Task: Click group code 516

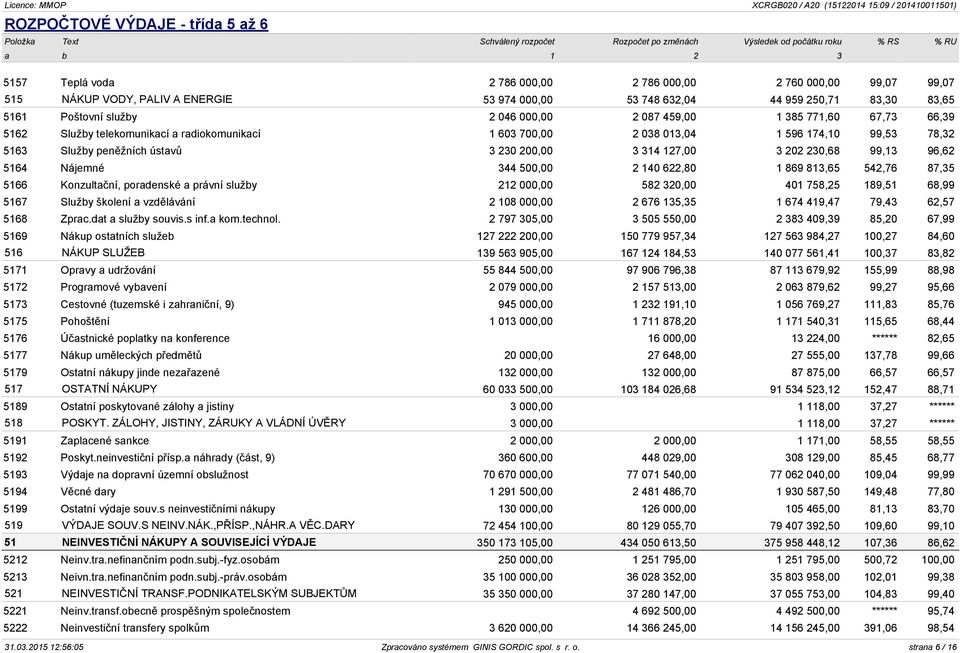Action: point(13,253)
